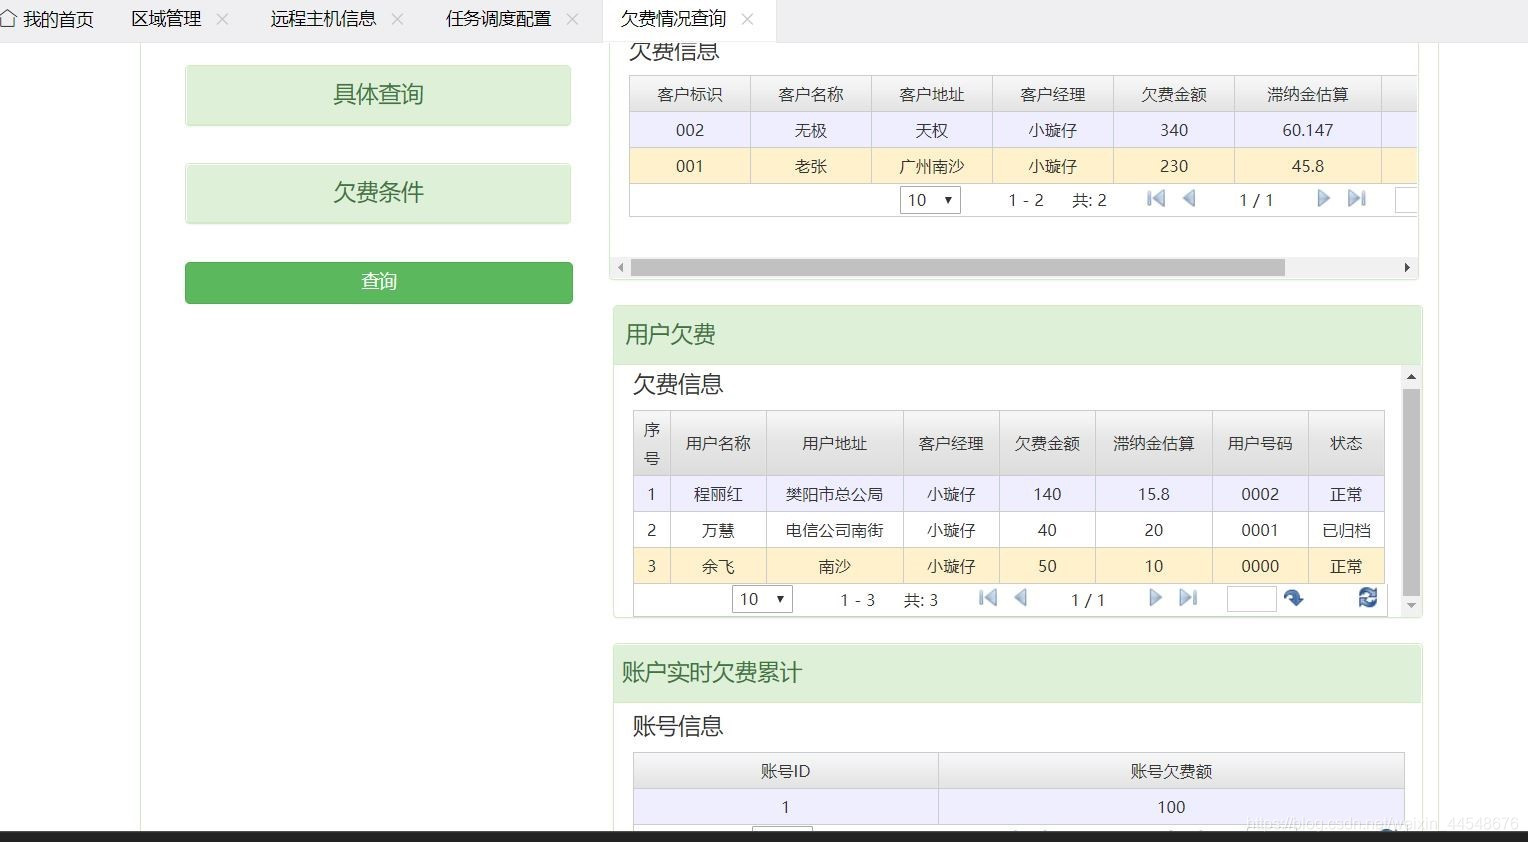Click the 用户欠费 scrollbar down arrow
The height and width of the screenshot is (842, 1528).
pos(1411,605)
